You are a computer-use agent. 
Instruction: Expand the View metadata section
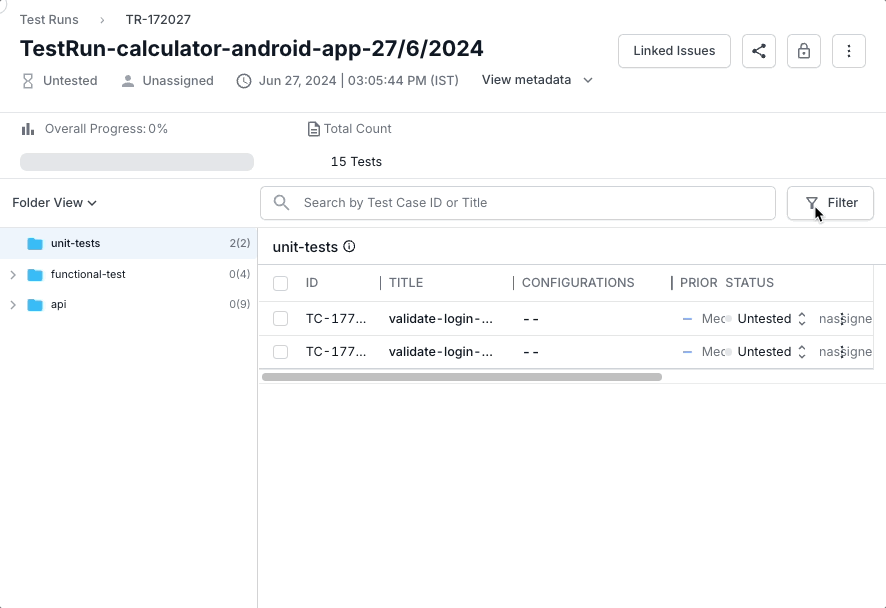click(537, 80)
